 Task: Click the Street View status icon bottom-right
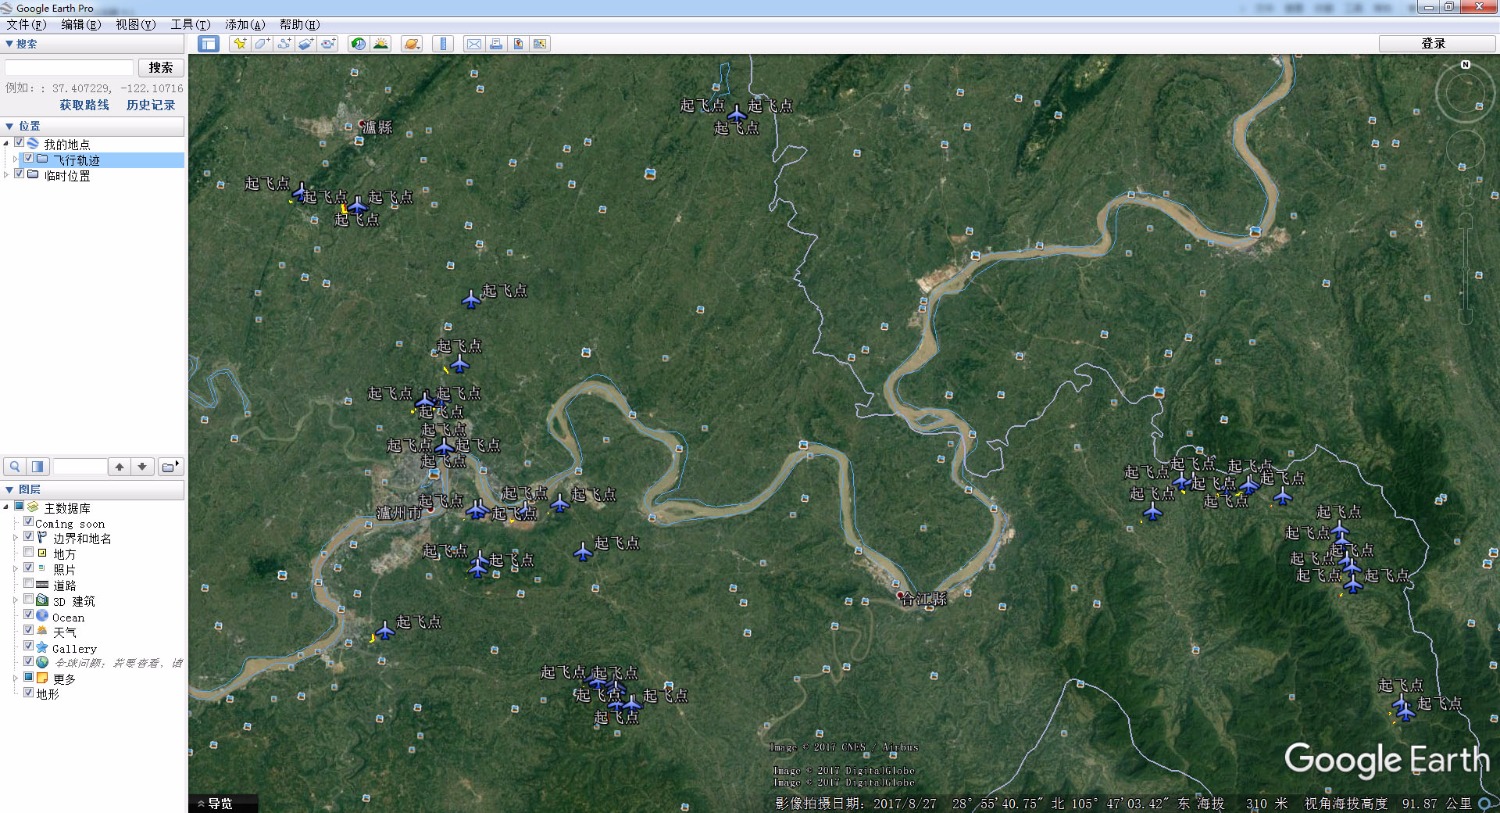tap(1486, 804)
